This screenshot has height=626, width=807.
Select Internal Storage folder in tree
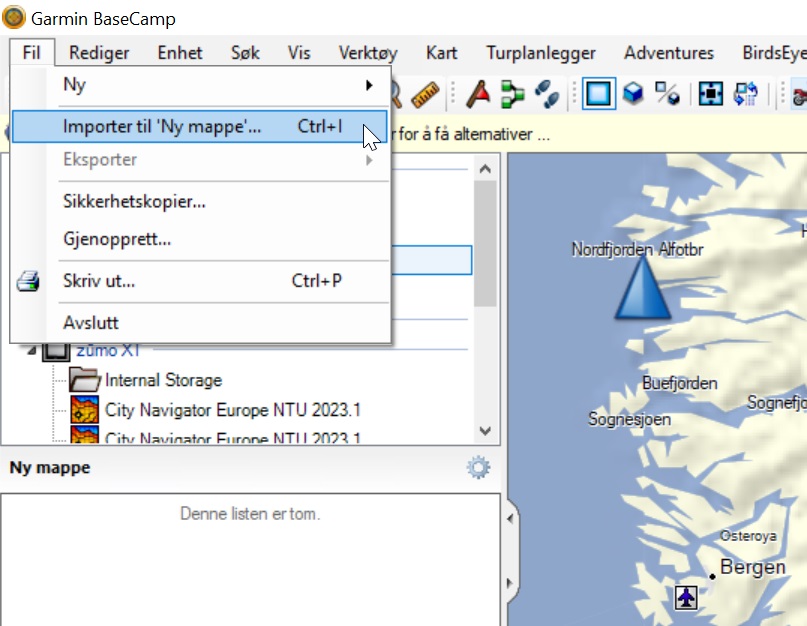162,380
